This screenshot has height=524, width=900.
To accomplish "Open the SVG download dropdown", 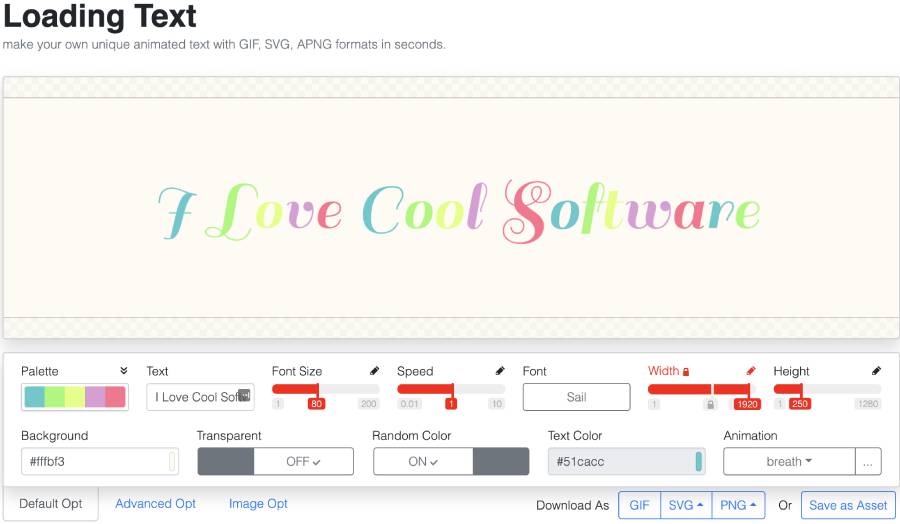I will pos(686,505).
